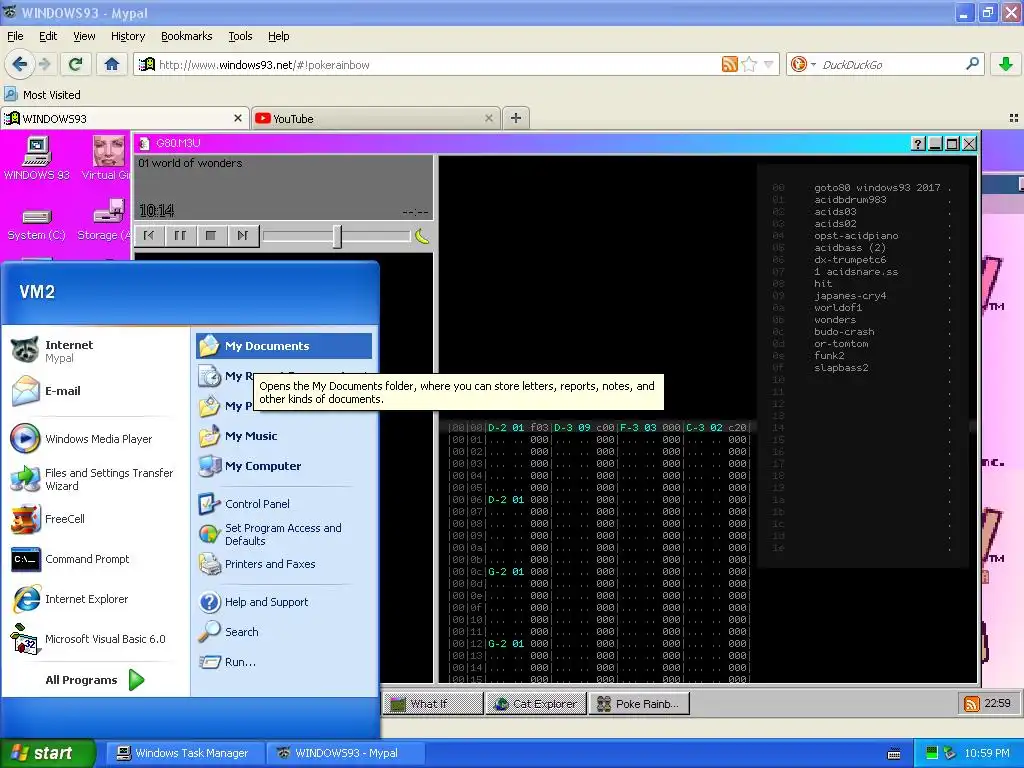Switch to the YouTube tab

point(366,118)
